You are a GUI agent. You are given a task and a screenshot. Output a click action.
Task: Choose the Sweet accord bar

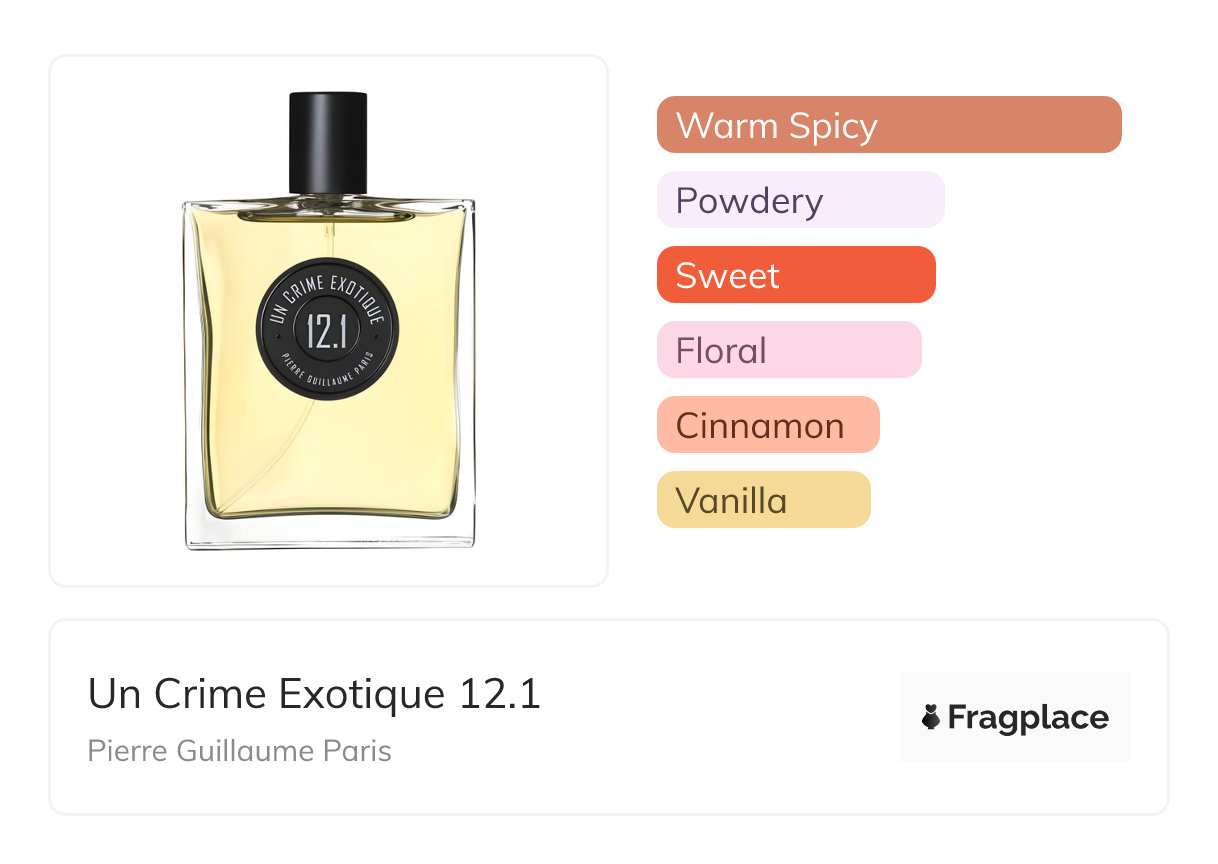[796, 275]
